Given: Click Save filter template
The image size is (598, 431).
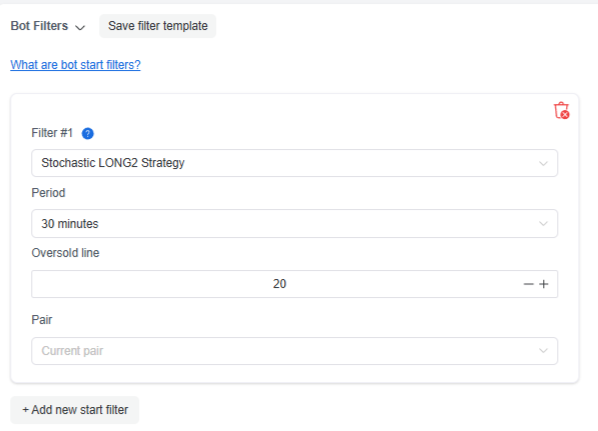Looking at the screenshot, I should pos(158,26).
